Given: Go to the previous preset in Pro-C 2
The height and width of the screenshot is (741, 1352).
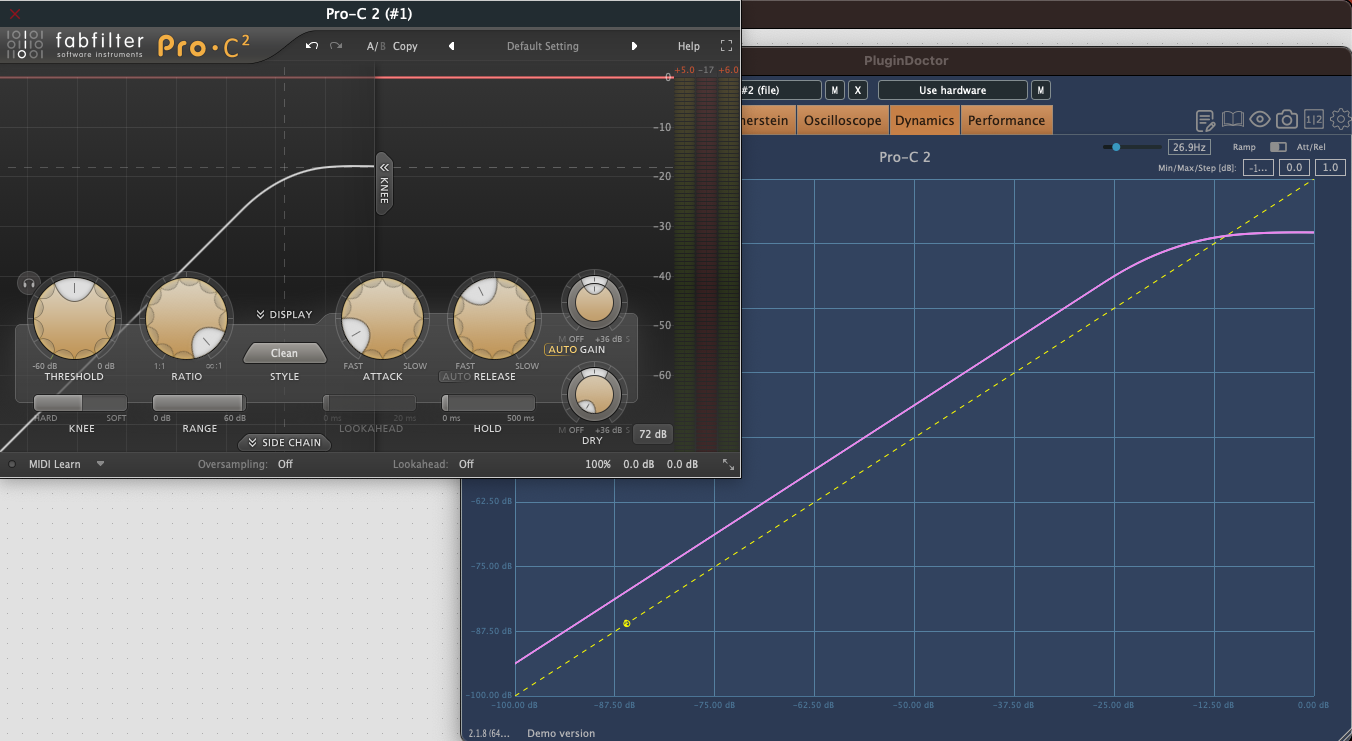Looking at the screenshot, I should pos(451,46).
